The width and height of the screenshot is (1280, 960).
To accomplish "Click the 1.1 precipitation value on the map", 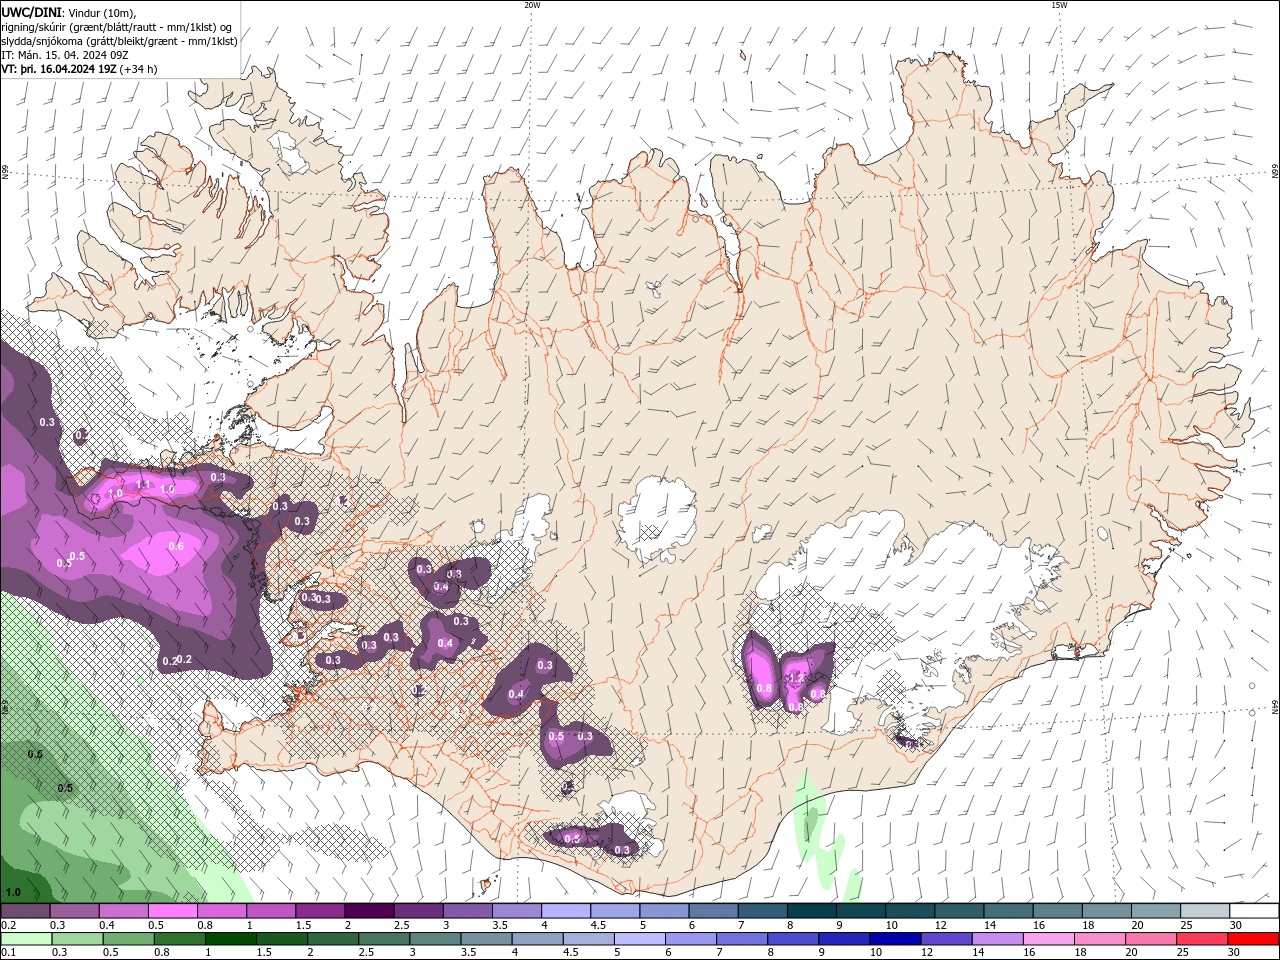I will click(x=142, y=484).
